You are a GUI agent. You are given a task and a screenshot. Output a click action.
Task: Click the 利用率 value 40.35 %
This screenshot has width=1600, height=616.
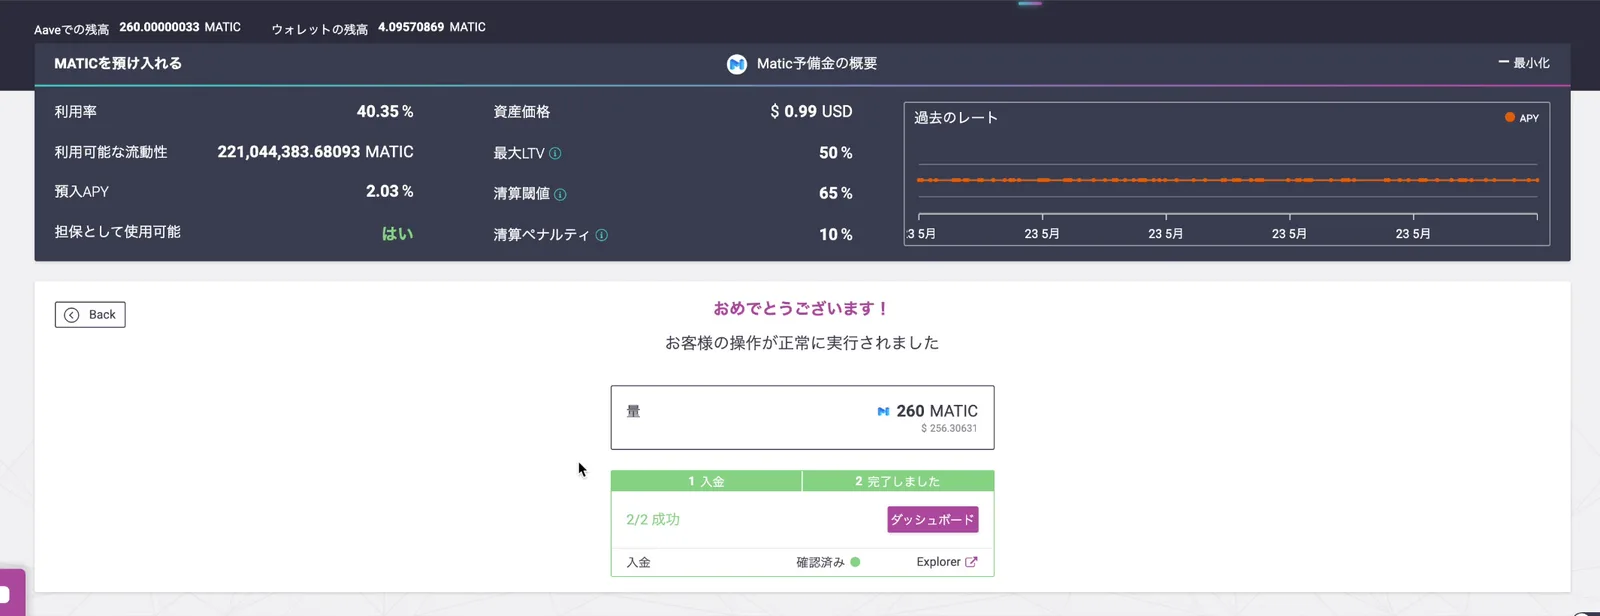pyautogui.click(x=385, y=112)
